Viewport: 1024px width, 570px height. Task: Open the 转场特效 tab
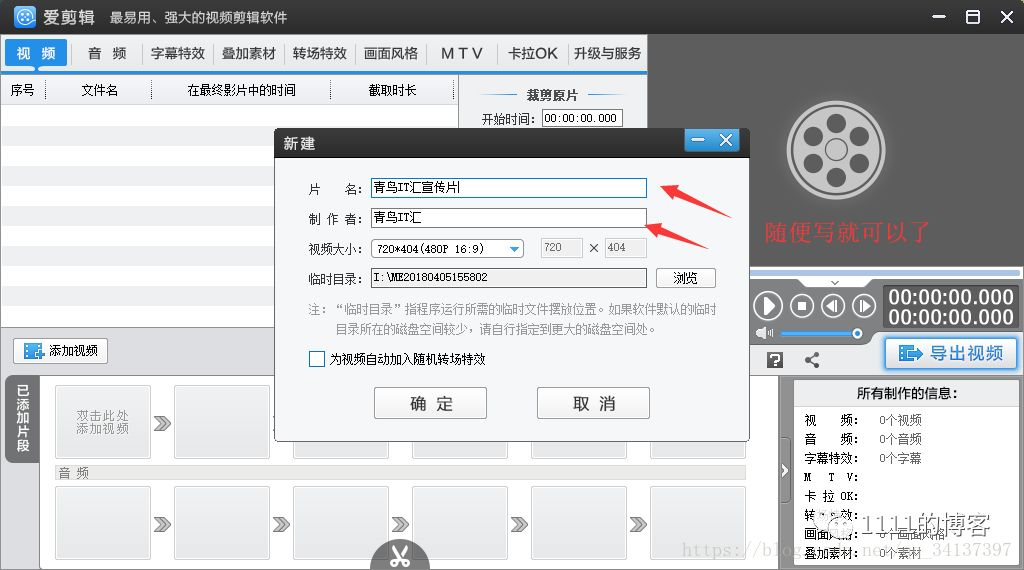[319, 54]
